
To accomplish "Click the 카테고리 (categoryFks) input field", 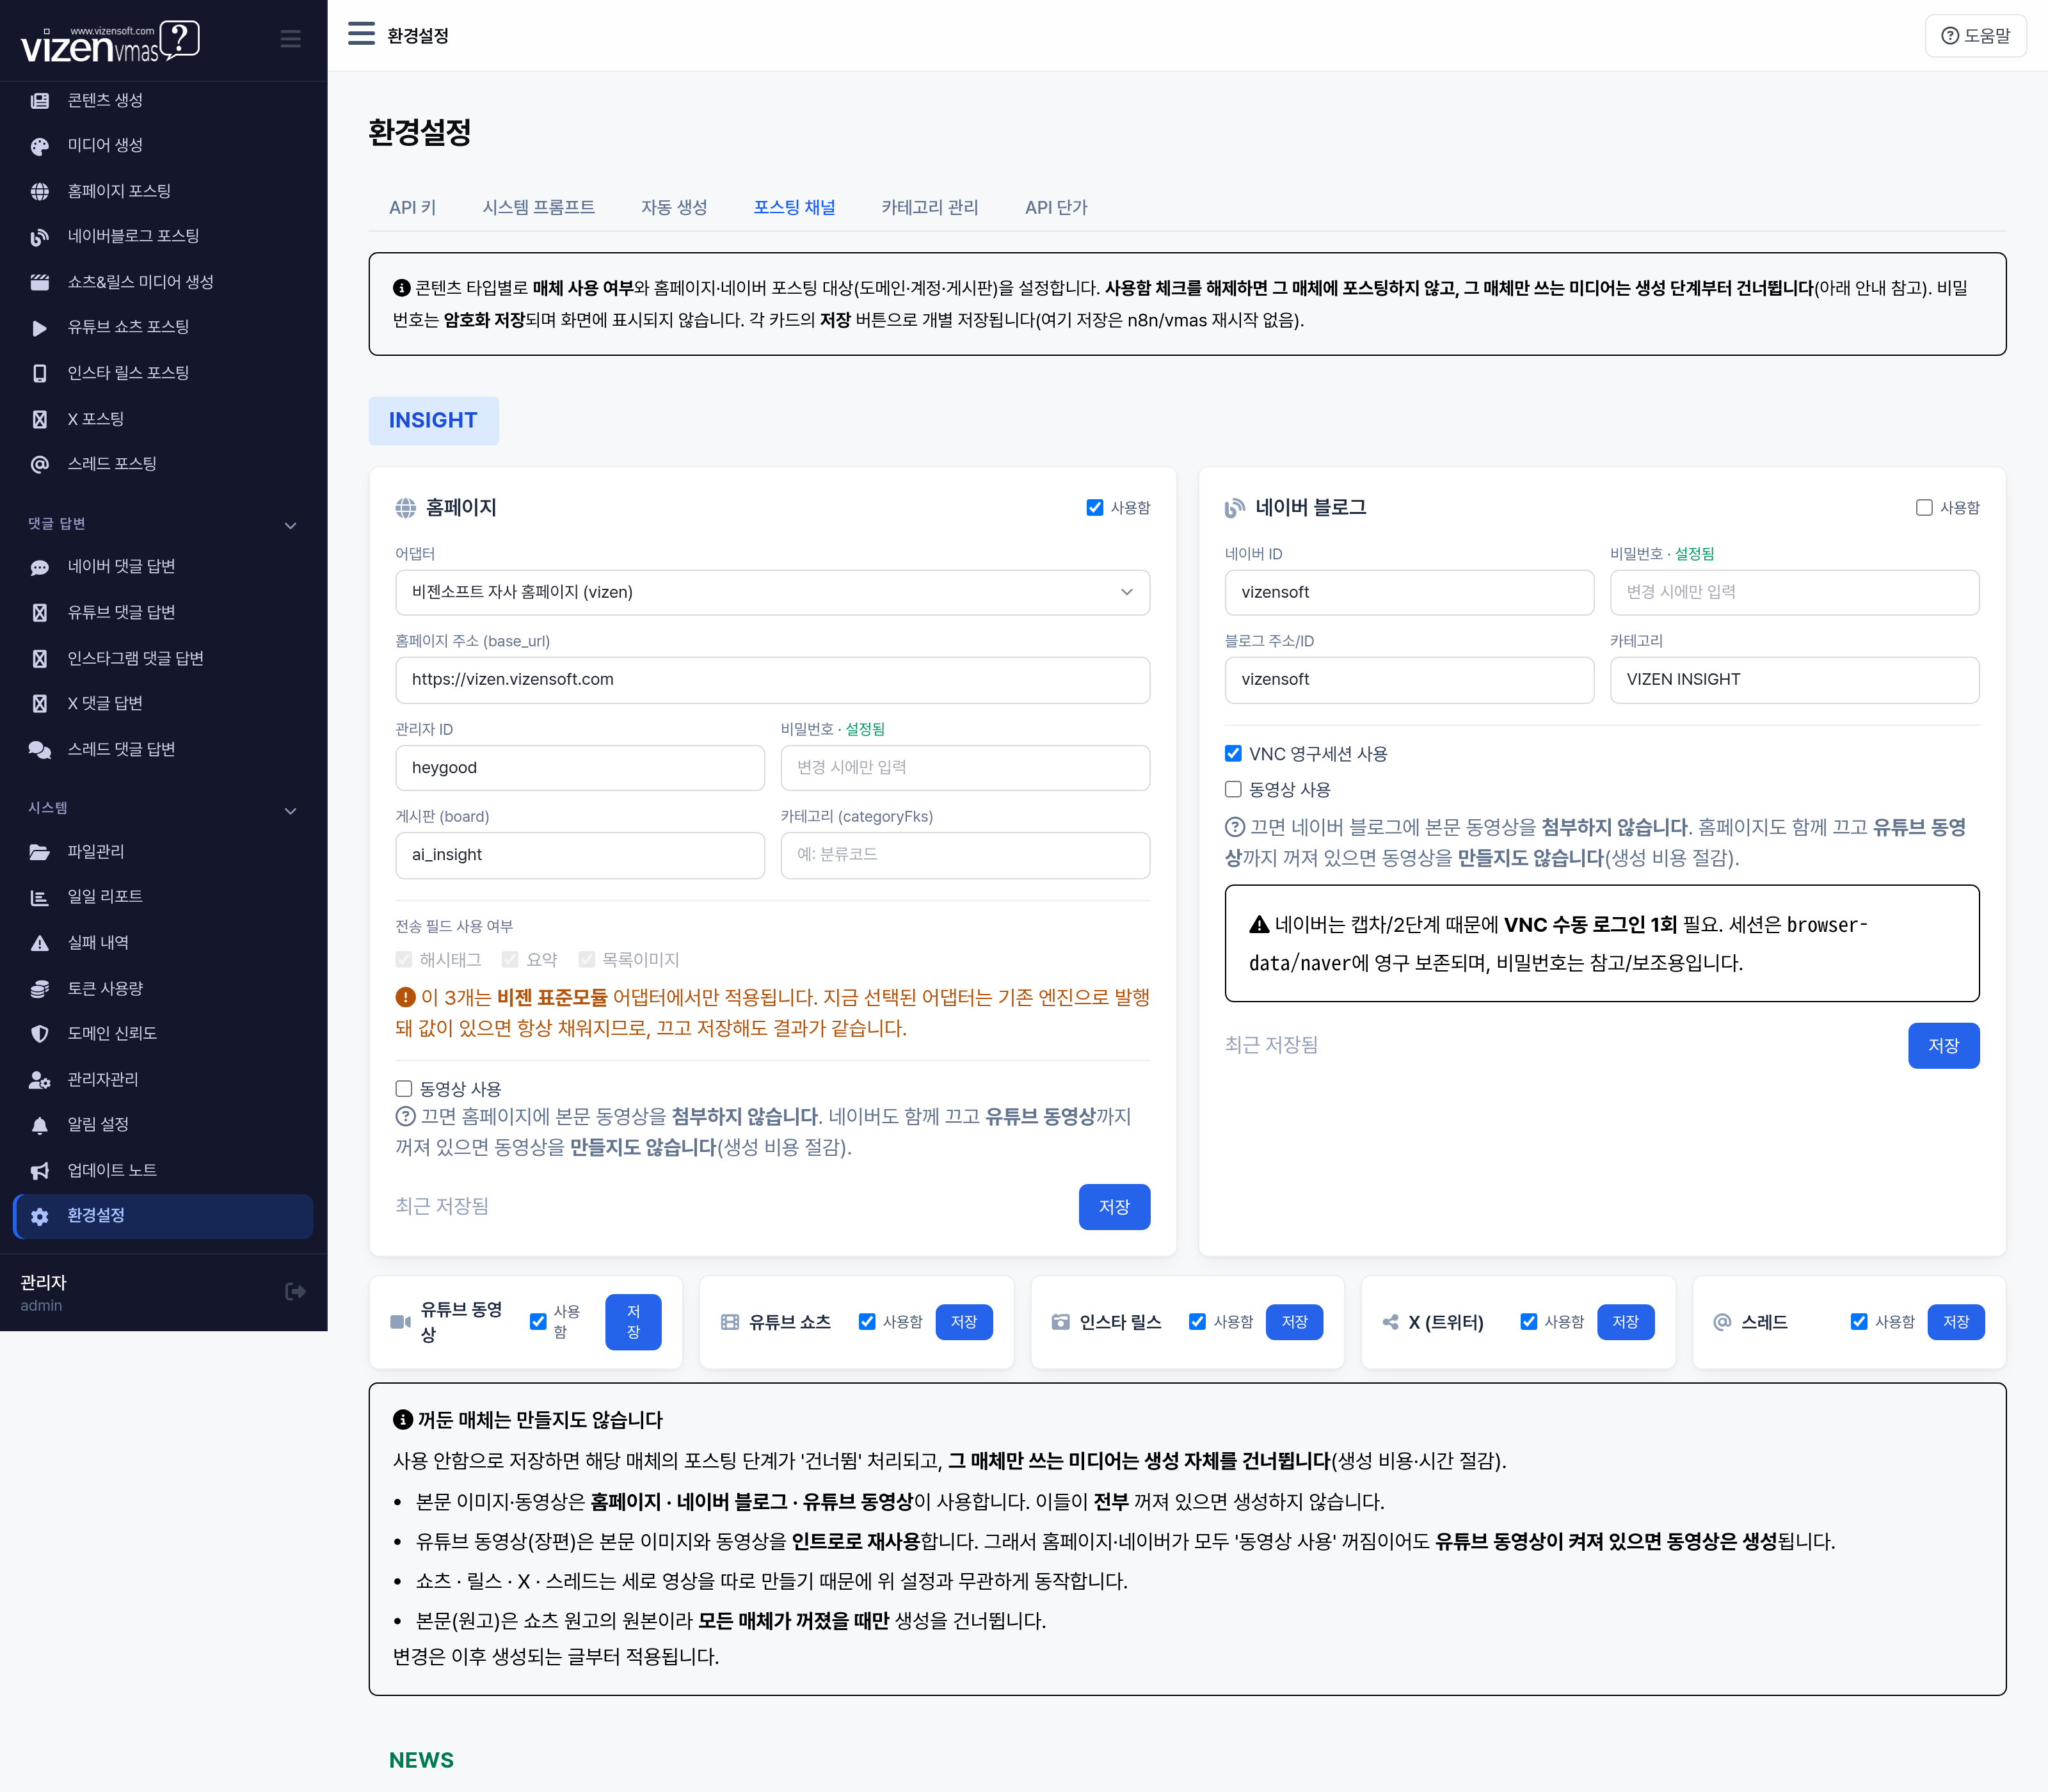I will tap(965, 855).
